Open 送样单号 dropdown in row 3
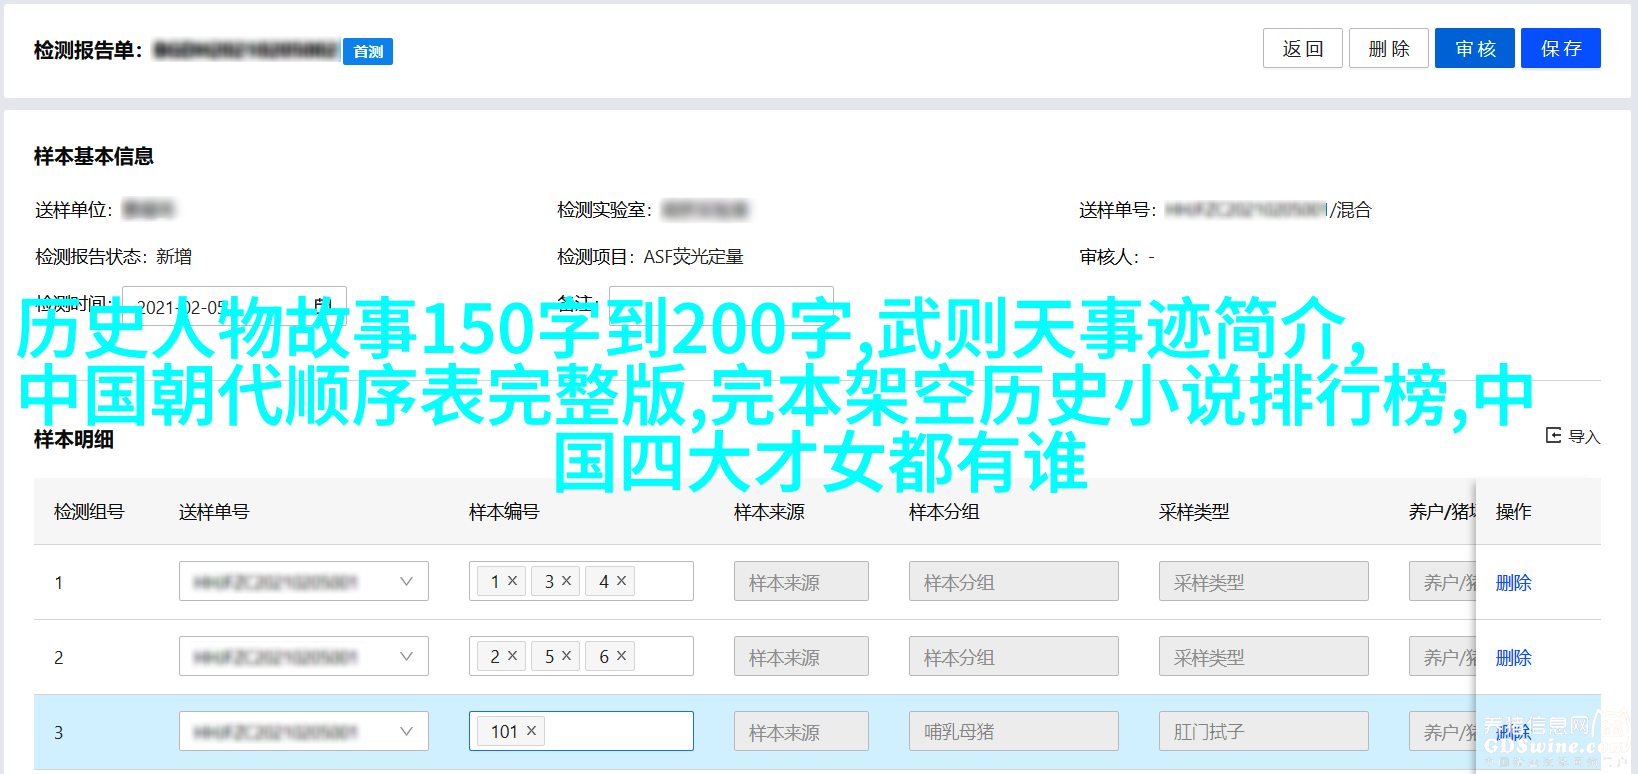Image resolution: width=1638 pixels, height=774 pixels. click(x=304, y=731)
